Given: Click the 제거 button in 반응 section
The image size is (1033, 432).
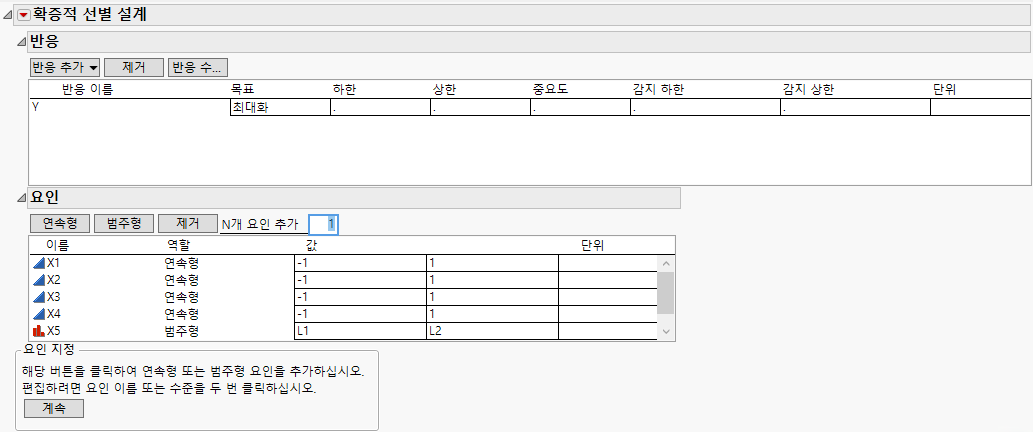Looking at the screenshot, I should (x=134, y=67).
